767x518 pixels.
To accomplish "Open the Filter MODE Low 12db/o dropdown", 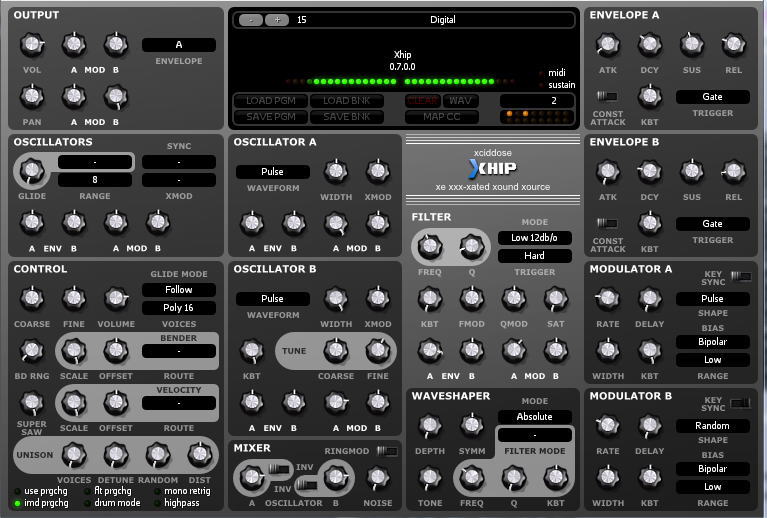I will pyautogui.click(x=535, y=238).
